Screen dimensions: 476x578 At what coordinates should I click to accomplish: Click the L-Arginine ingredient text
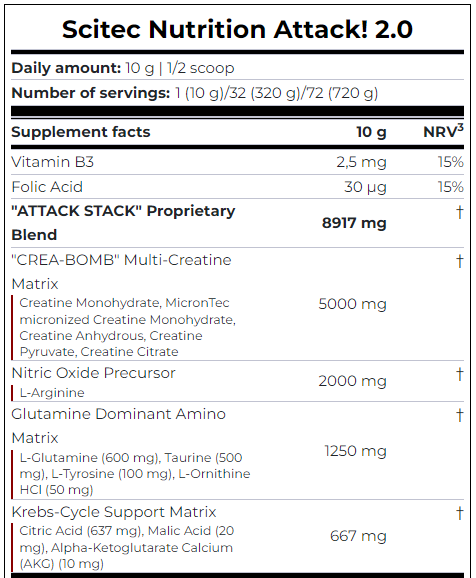[x=52, y=393]
